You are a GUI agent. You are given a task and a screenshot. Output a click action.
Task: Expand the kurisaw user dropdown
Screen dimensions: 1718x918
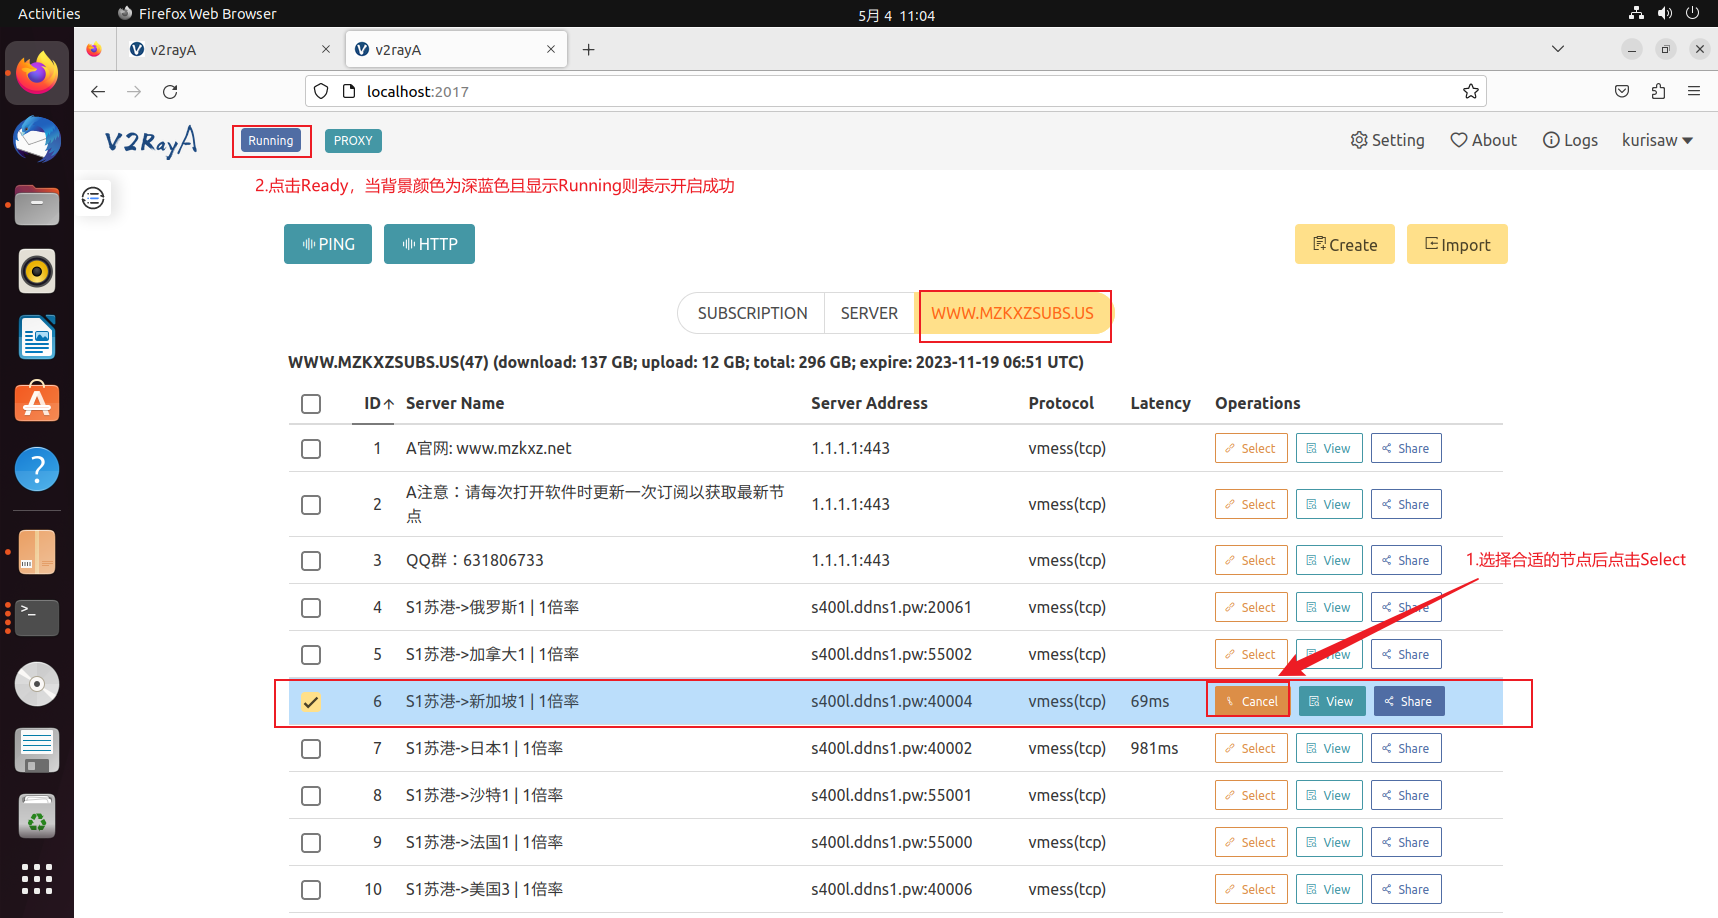(1657, 141)
